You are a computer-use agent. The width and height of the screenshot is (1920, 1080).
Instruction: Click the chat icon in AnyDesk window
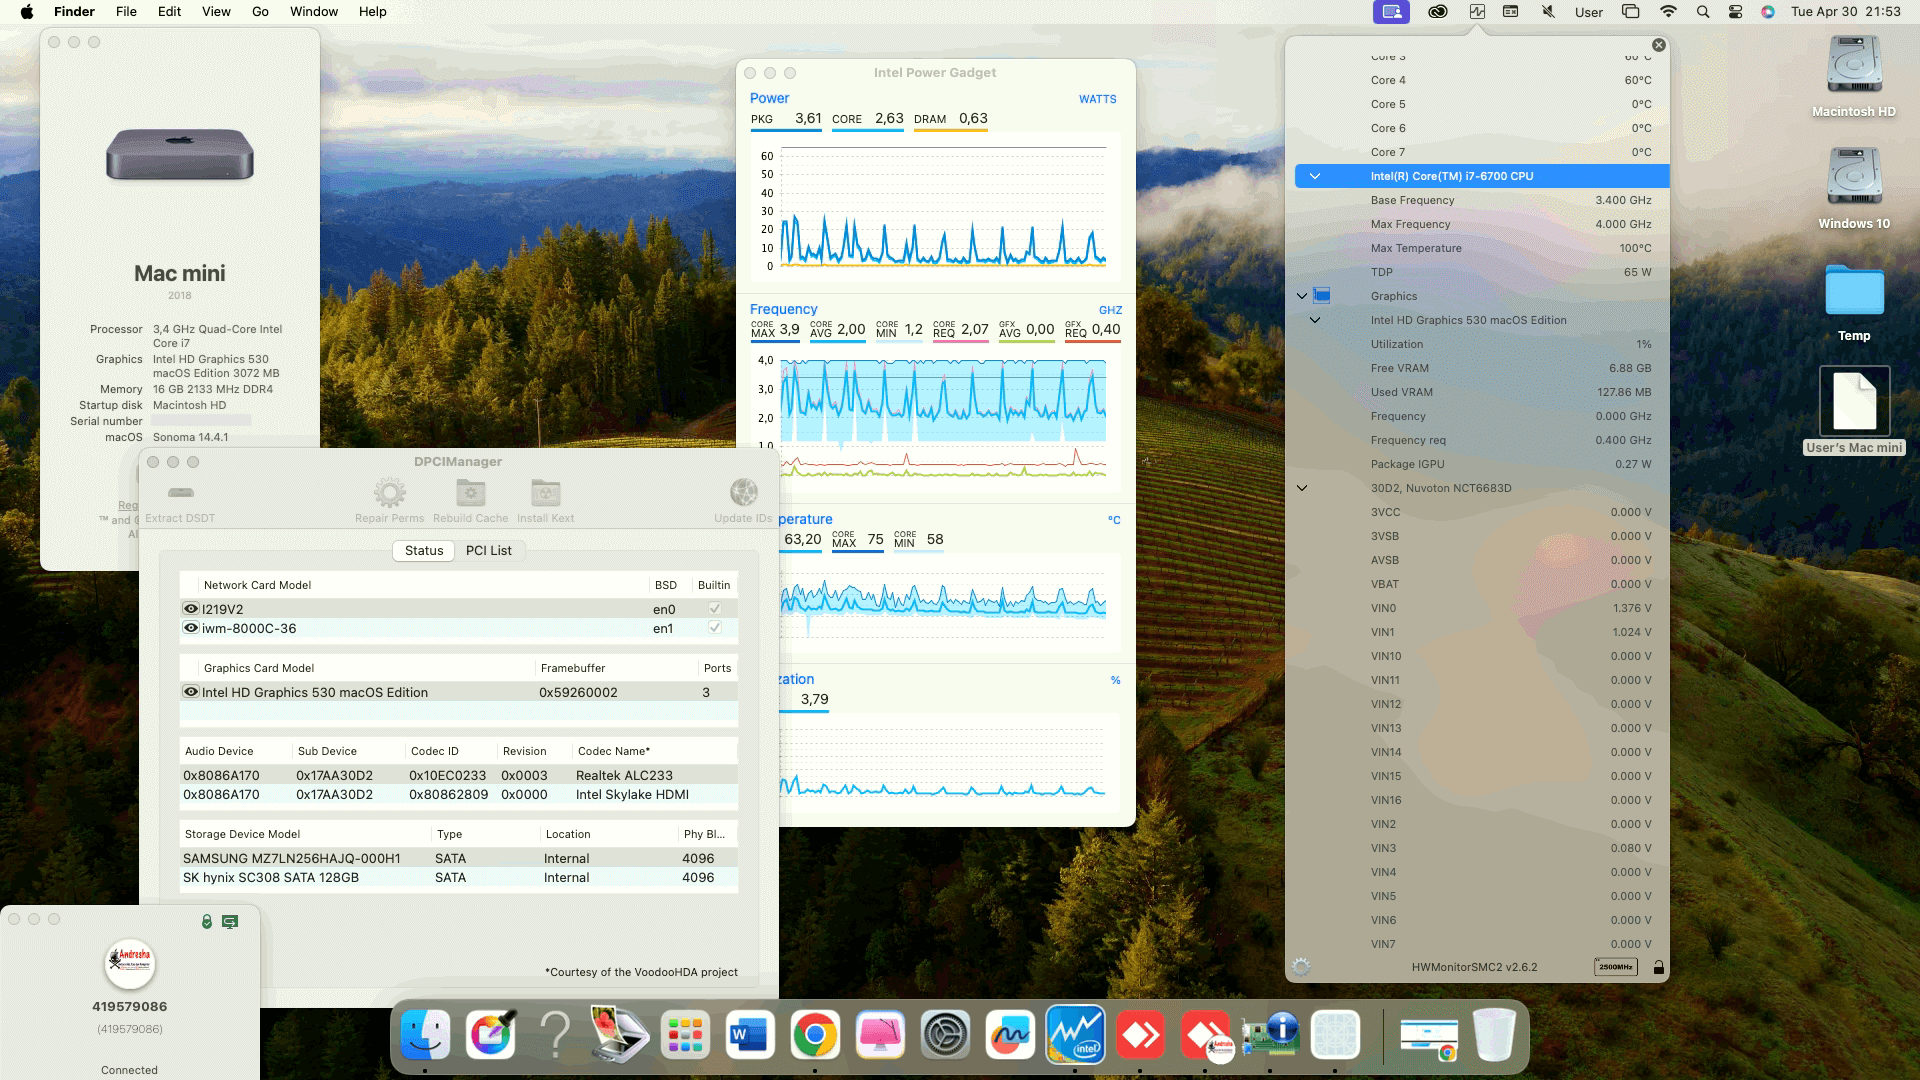click(230, 922)
